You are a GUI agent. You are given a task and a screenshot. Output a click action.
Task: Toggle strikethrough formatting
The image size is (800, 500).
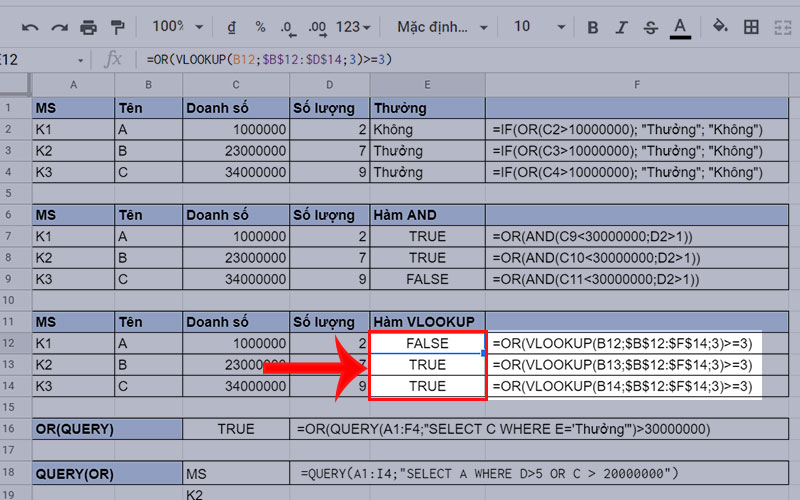(651, 26)
